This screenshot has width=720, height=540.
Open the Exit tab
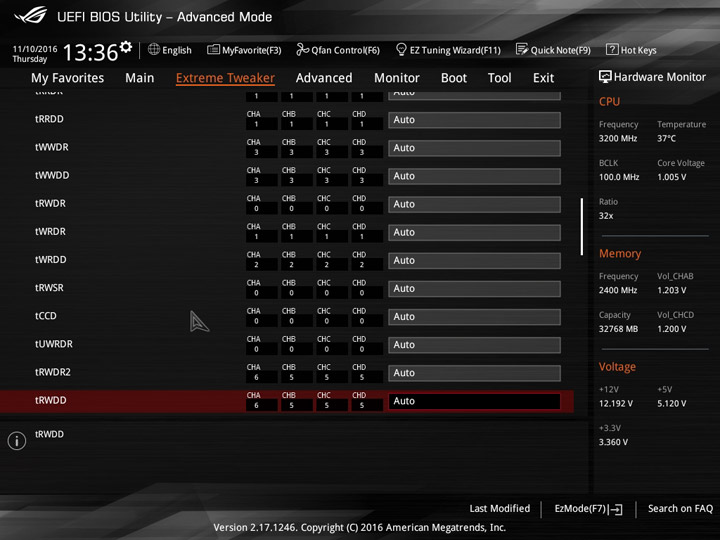click(543, 78)
